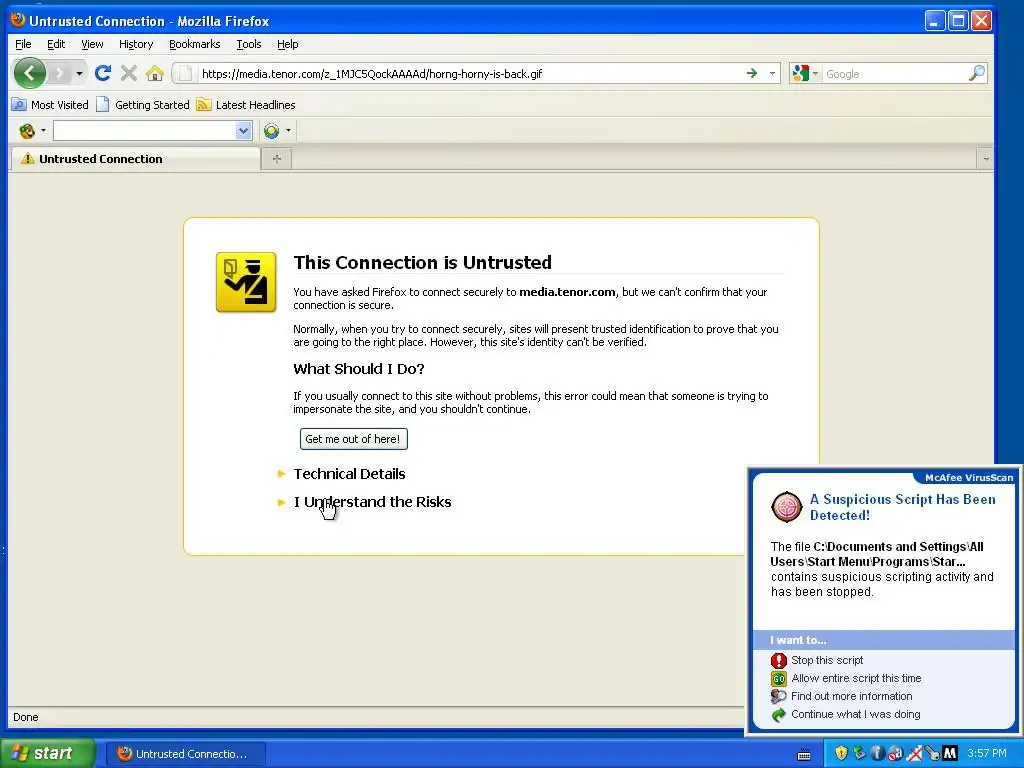Open the Latest Headlines feed bookmark
The height and width of the screenshot is (768, 1024).
coord(246,104)
